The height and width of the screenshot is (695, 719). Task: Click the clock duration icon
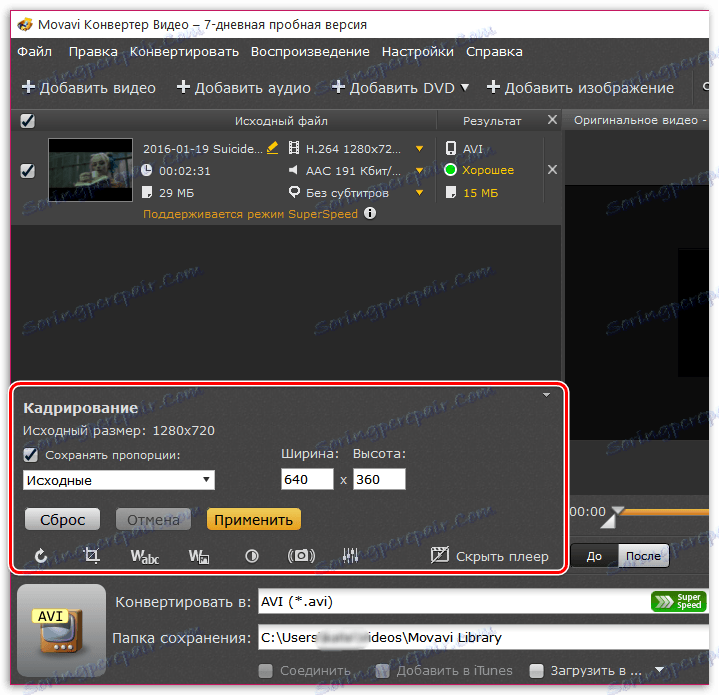pos(147,170)
